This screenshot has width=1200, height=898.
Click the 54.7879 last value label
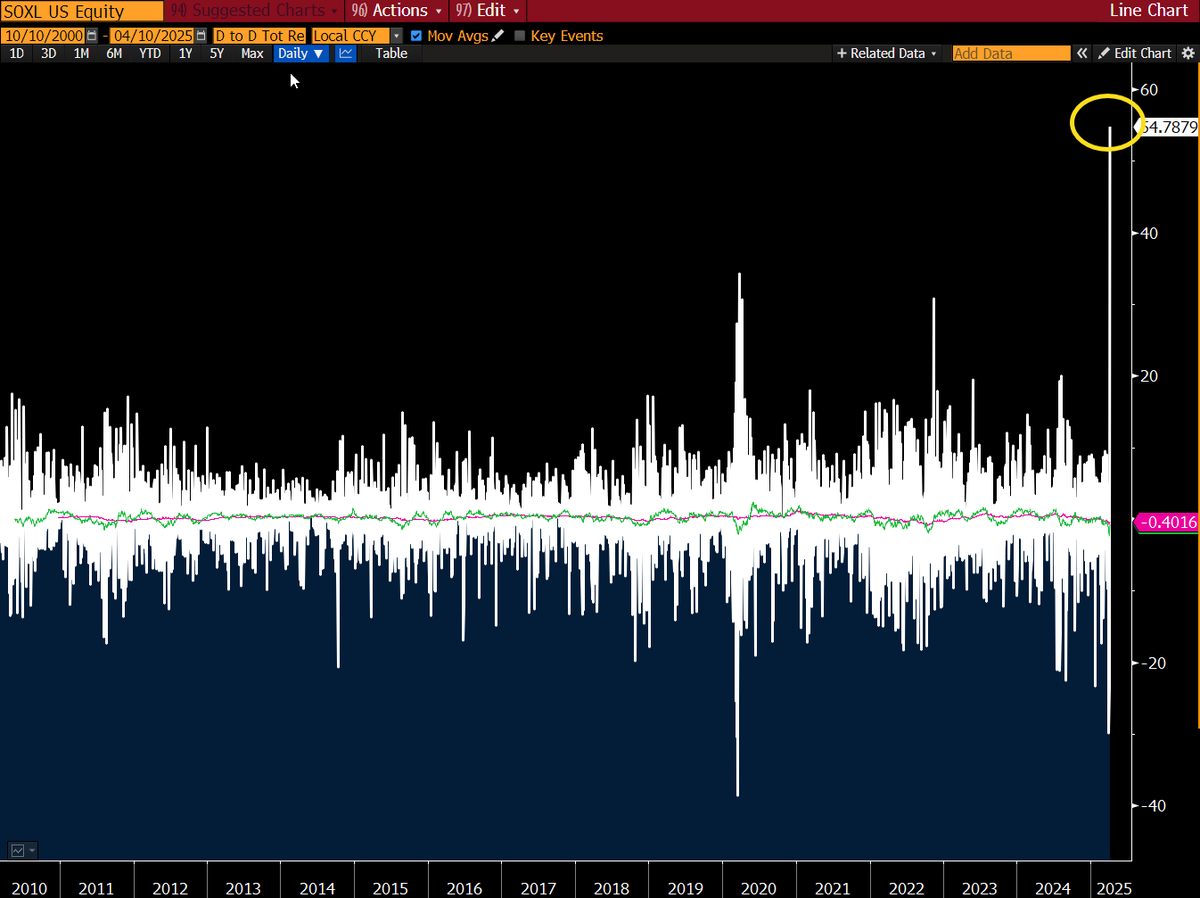tap(1167, 127)
